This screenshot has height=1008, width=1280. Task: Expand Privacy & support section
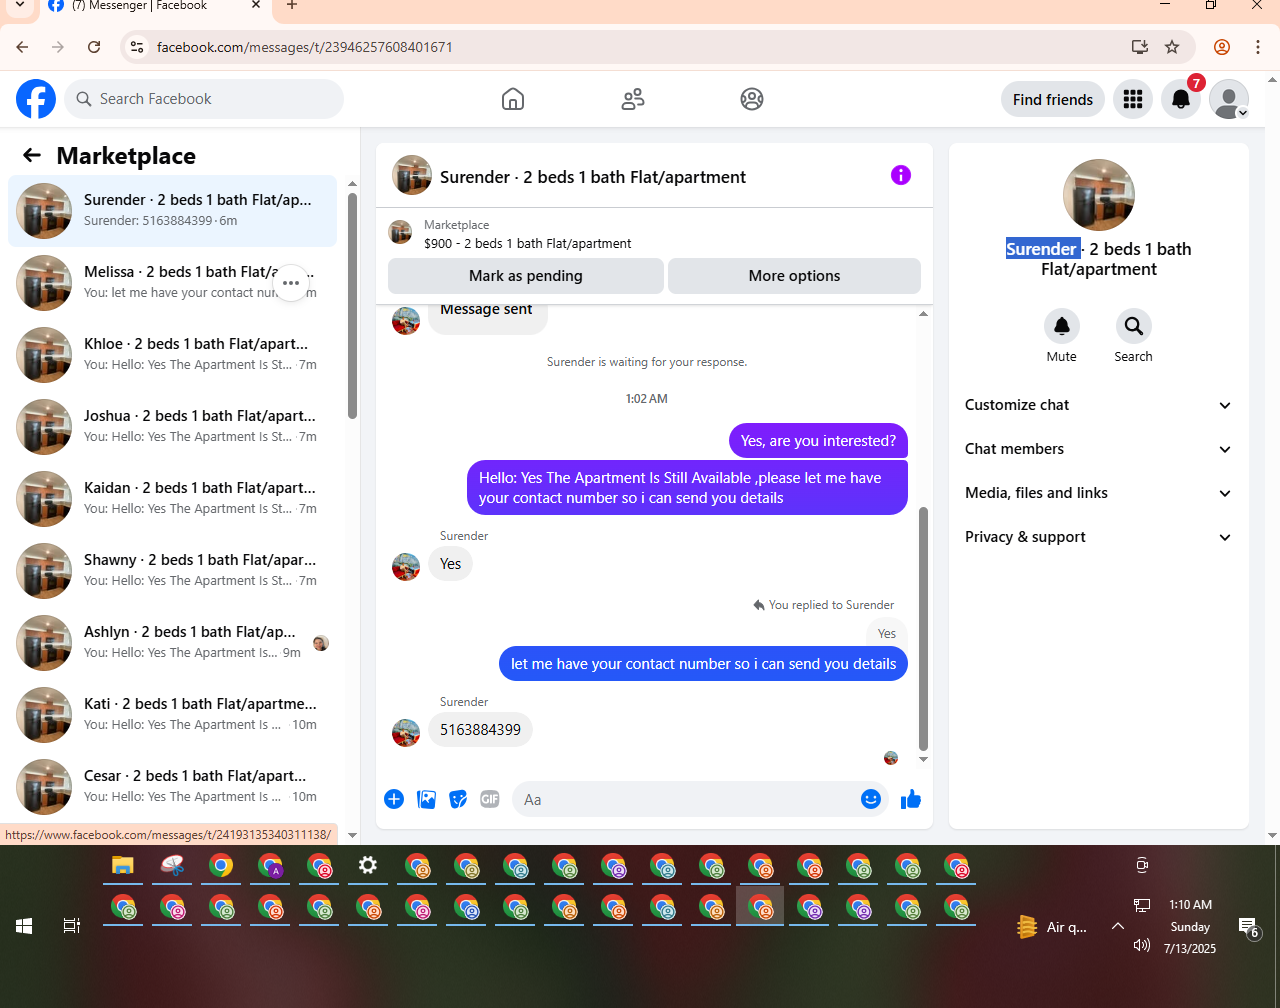pos(1099,537)
